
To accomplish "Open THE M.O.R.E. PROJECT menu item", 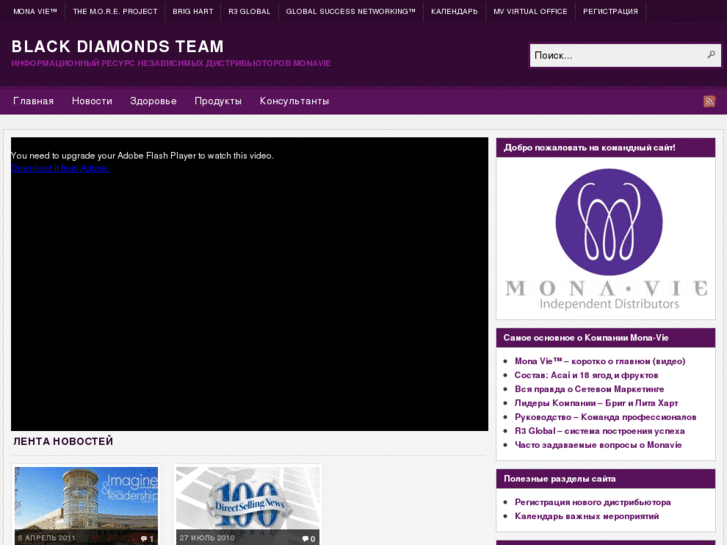I will point(115,11).
